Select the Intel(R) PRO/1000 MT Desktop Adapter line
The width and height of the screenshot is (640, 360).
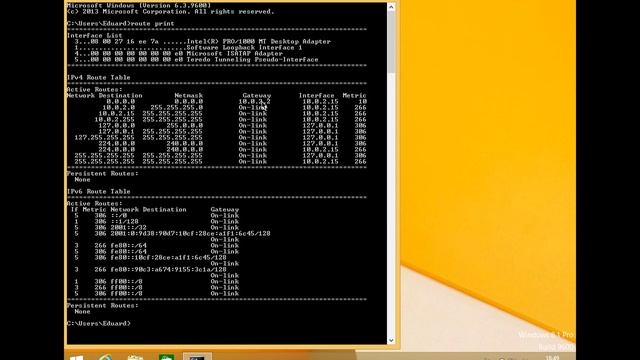pos(202,42)
